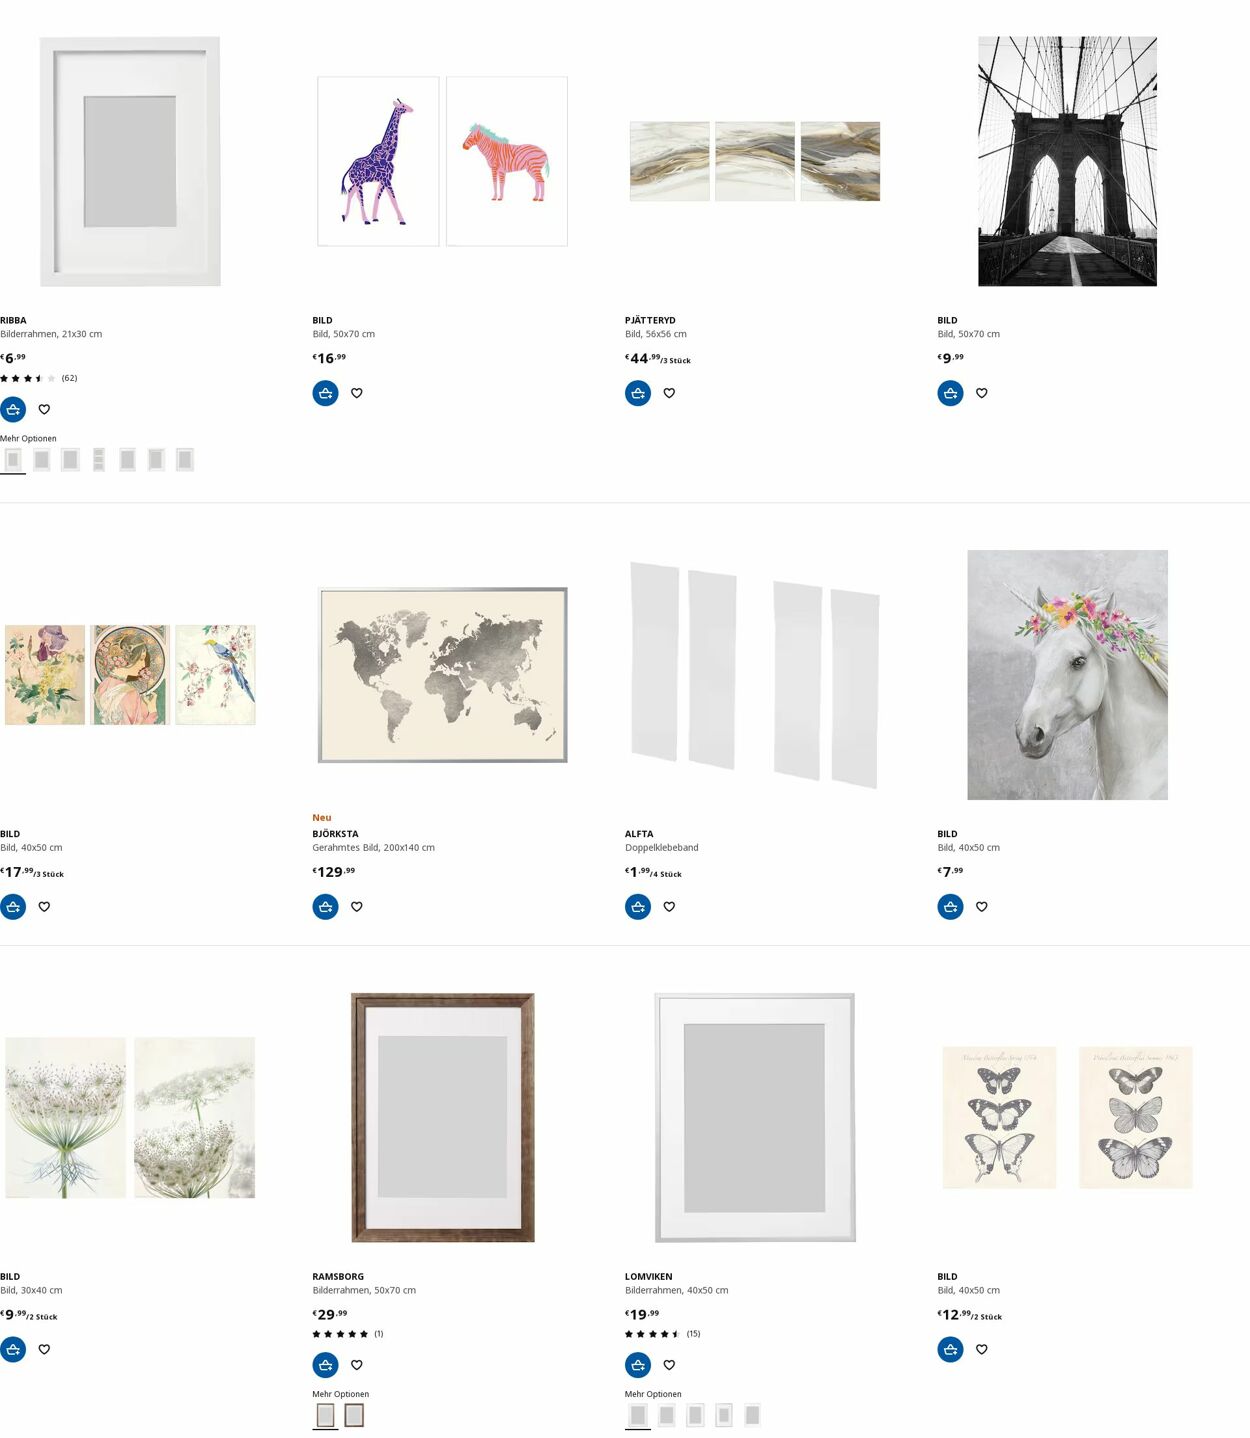
Task: Add PJÄTTERYD picture set to cart
Action: 638,393
